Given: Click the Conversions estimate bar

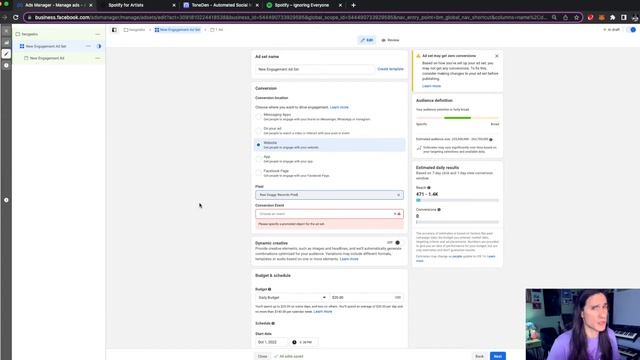Looking at the screenshot, I should 457,222.
